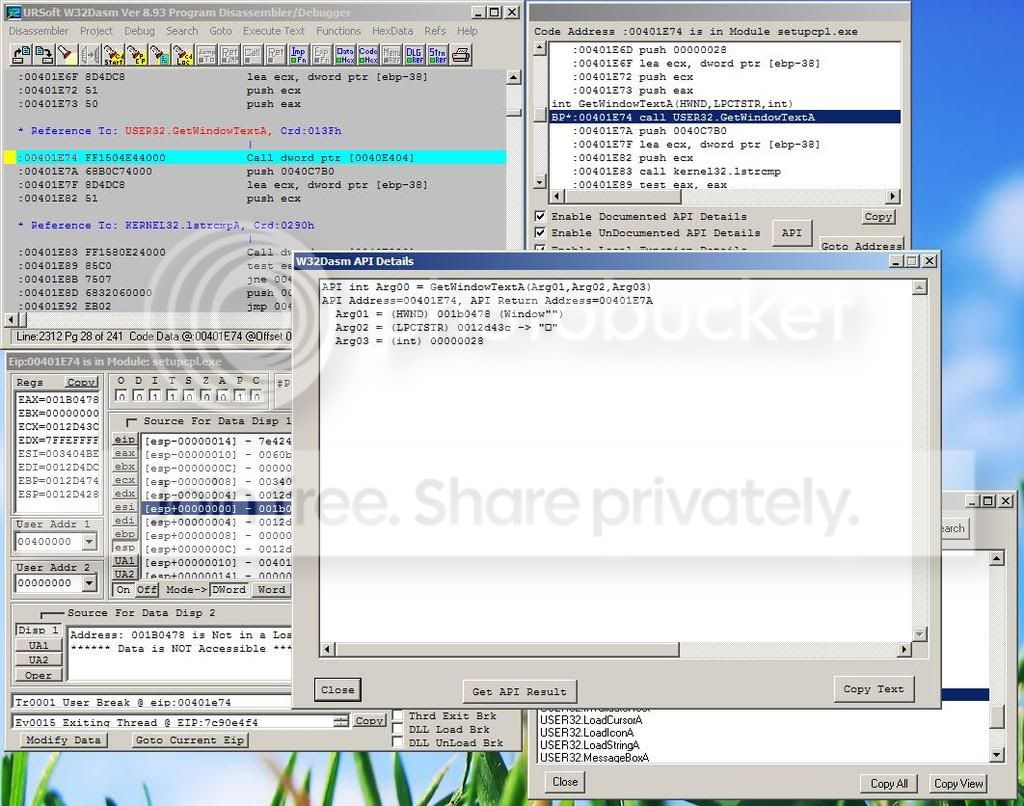Image resolution: width=1024 pixels, height=806 pixels.
Task: Click Goto Current Eip button
Action: tap(189, 740)
